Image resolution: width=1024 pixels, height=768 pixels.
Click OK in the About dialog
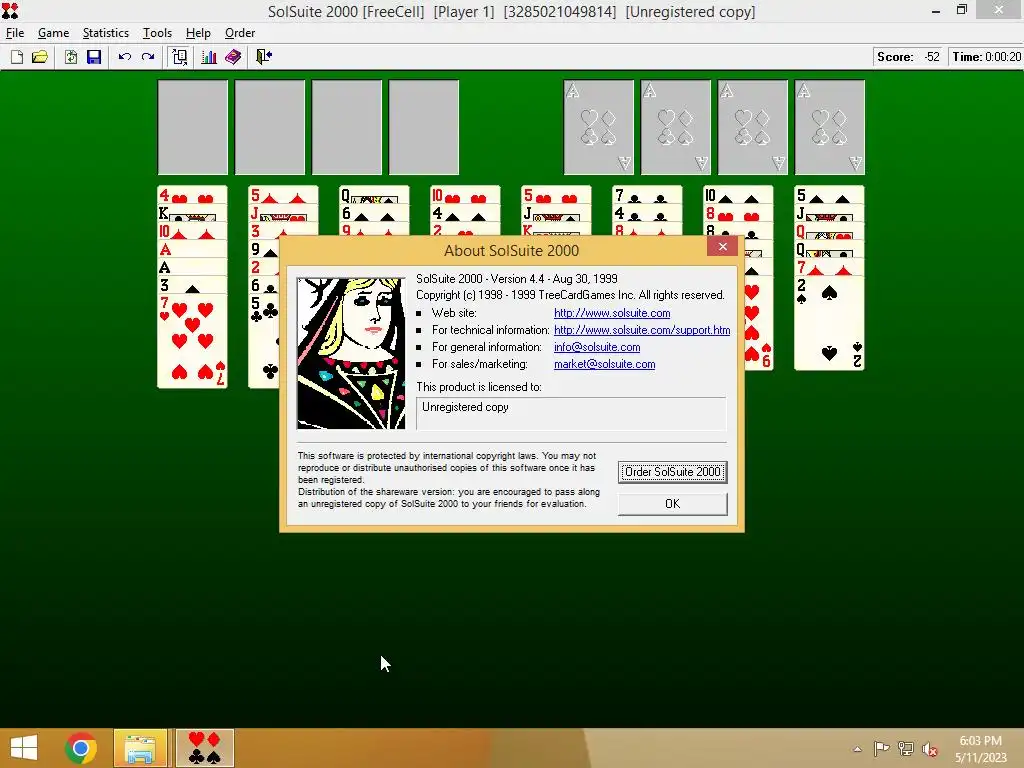pos(673,504)
